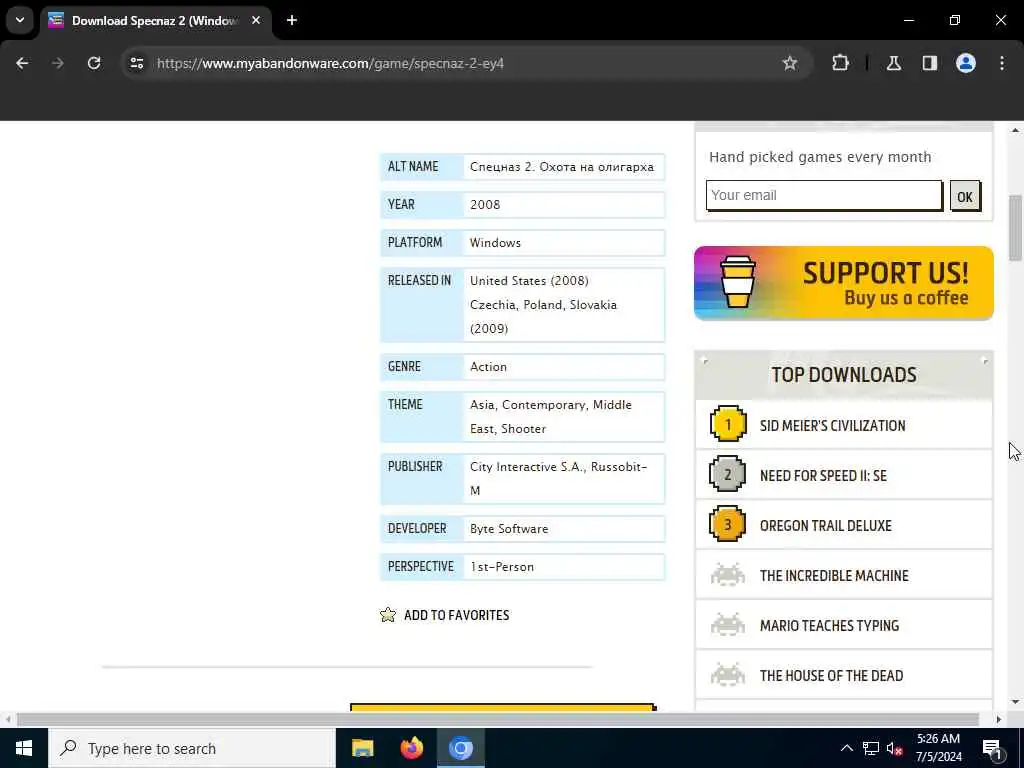Click the Add to Favorites star icon
Viewport: 1024px width, 768px height.
(388, 615)
